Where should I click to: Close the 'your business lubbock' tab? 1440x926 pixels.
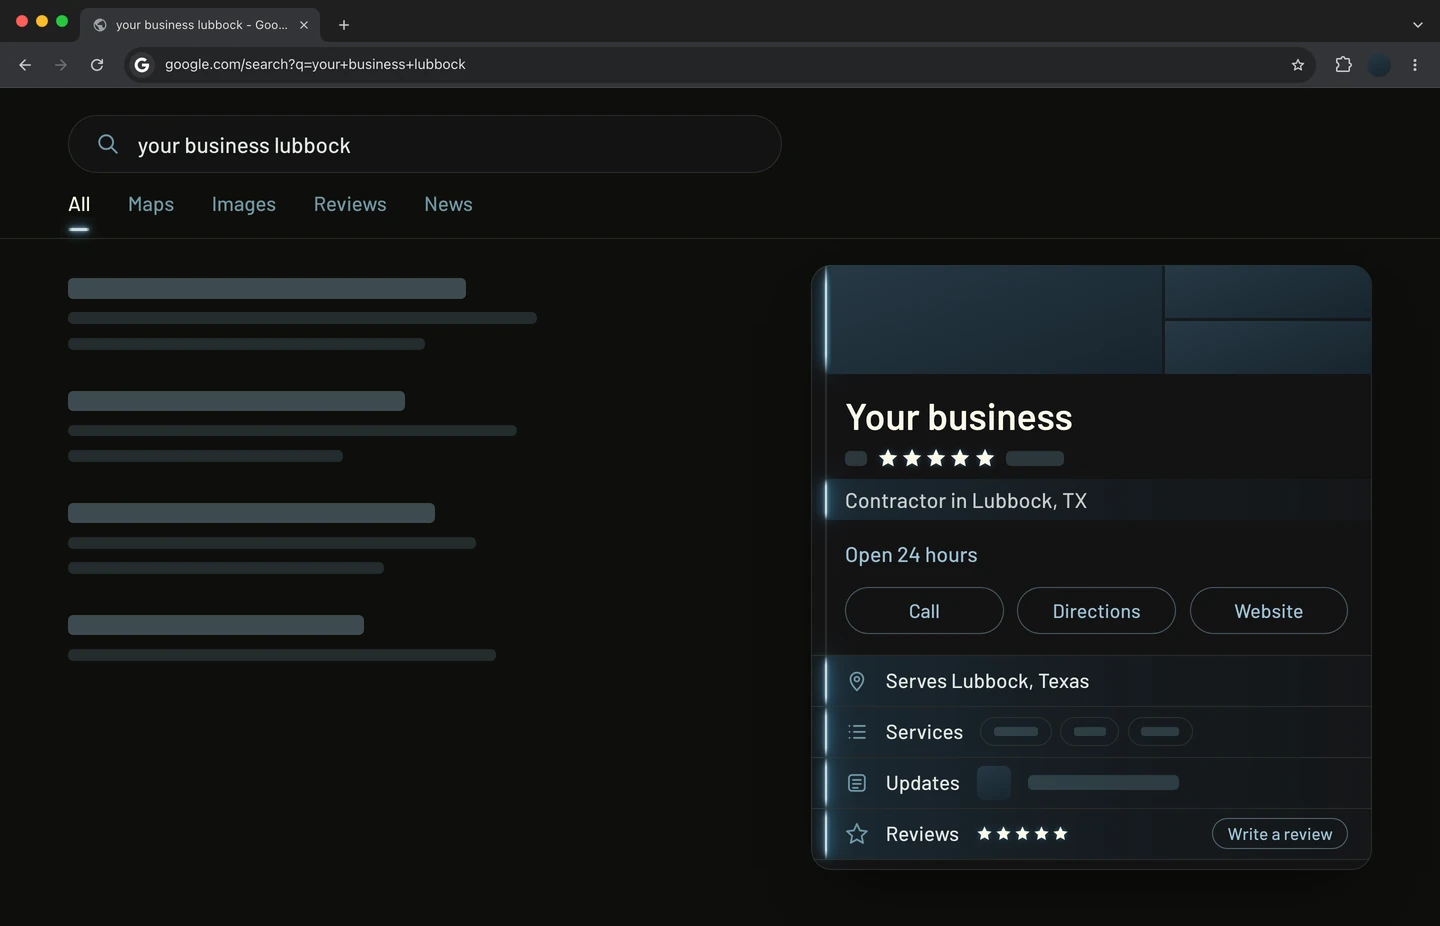tap(304, 25)
